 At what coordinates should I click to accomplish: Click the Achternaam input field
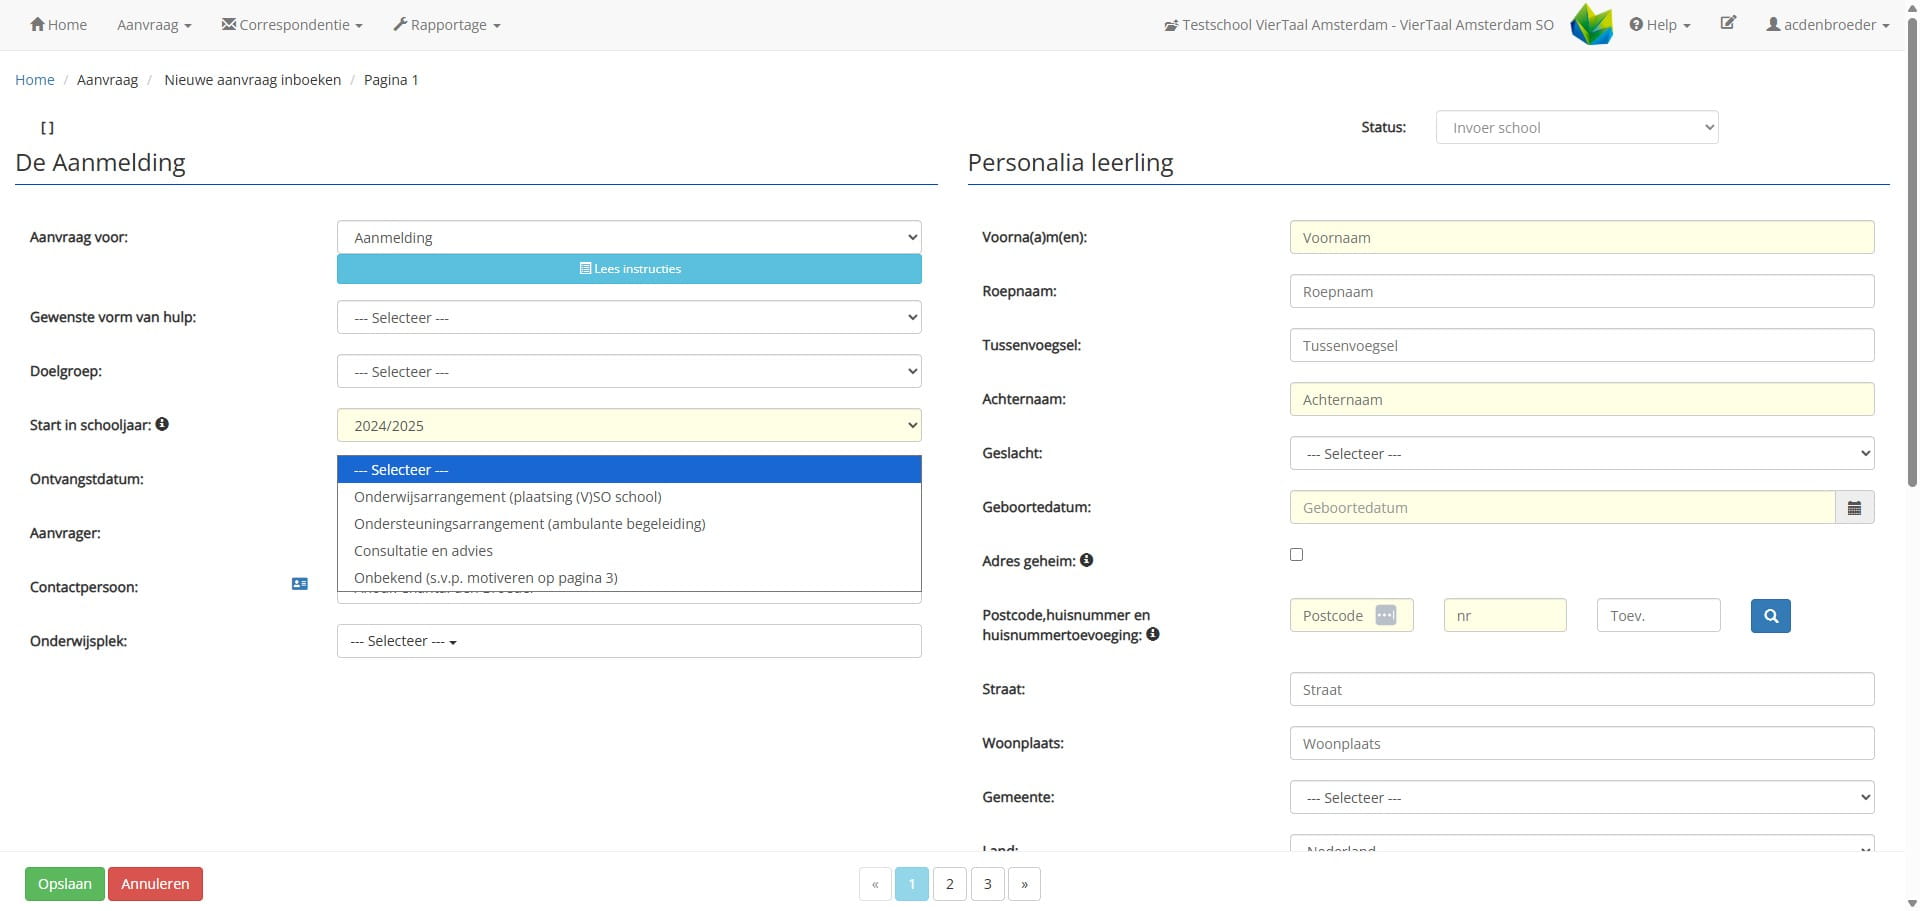1582,399
